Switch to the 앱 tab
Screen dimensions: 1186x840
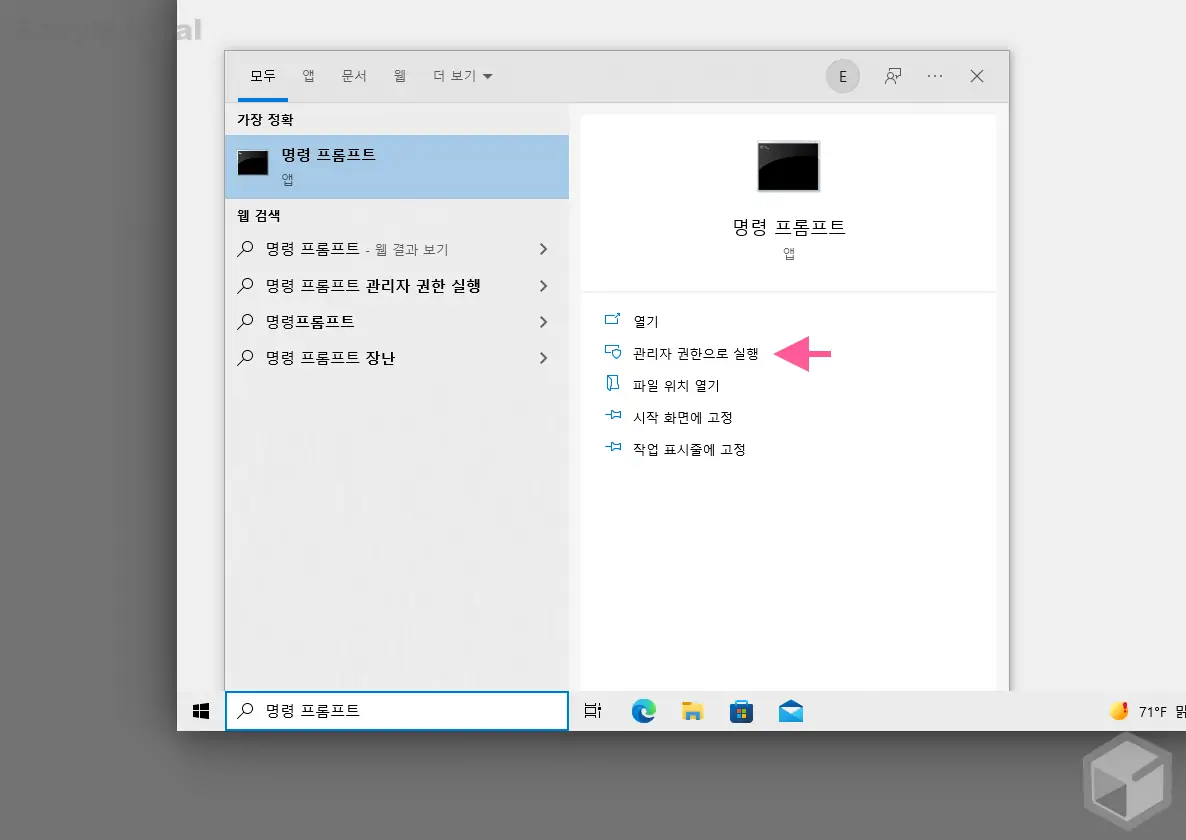(x=308, y=75)
